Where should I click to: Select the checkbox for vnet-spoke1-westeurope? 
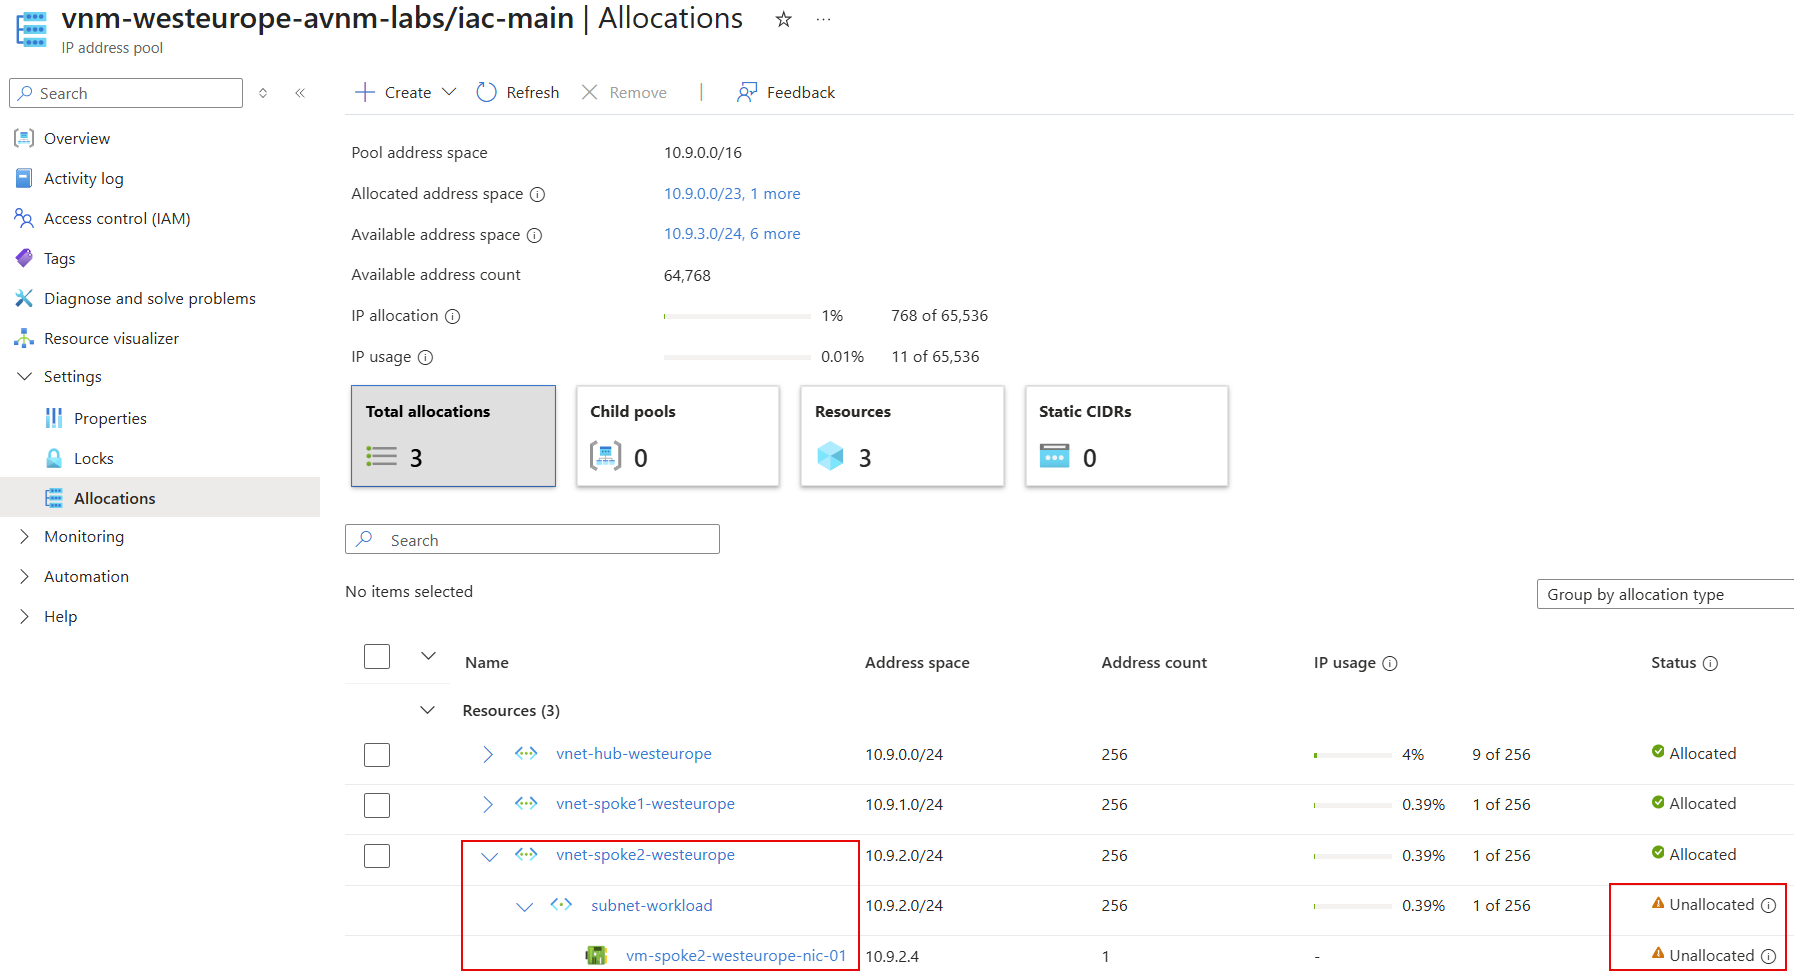pos(377,805)
